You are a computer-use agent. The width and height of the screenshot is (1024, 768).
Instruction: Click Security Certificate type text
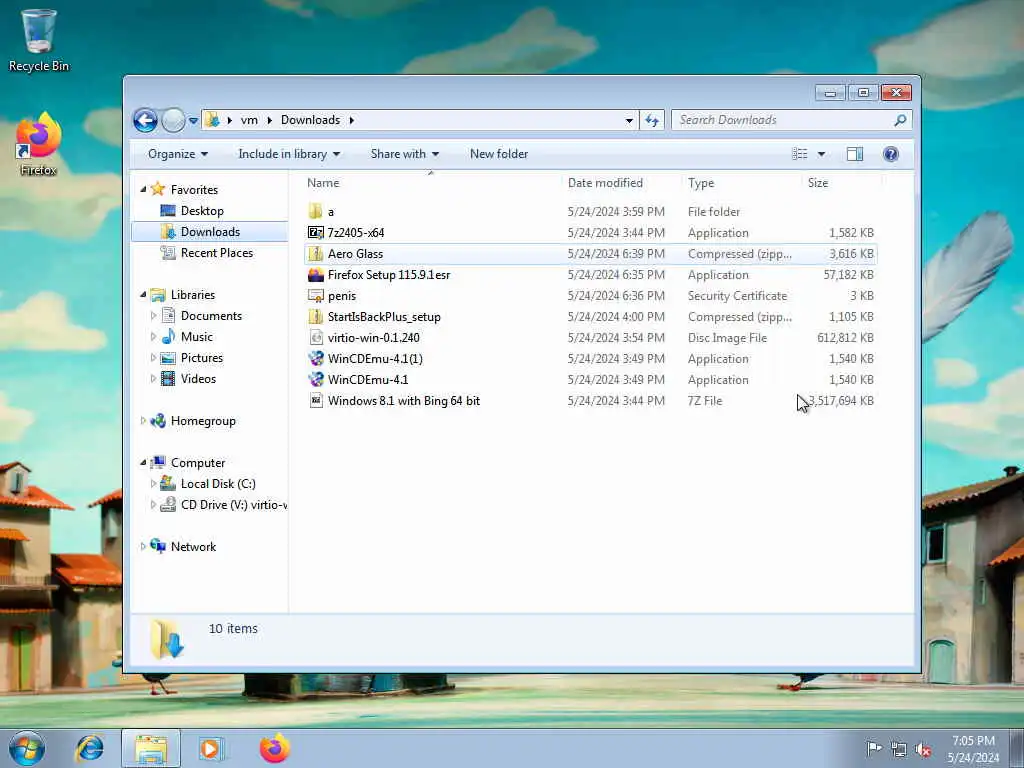[x=737, y=296]
